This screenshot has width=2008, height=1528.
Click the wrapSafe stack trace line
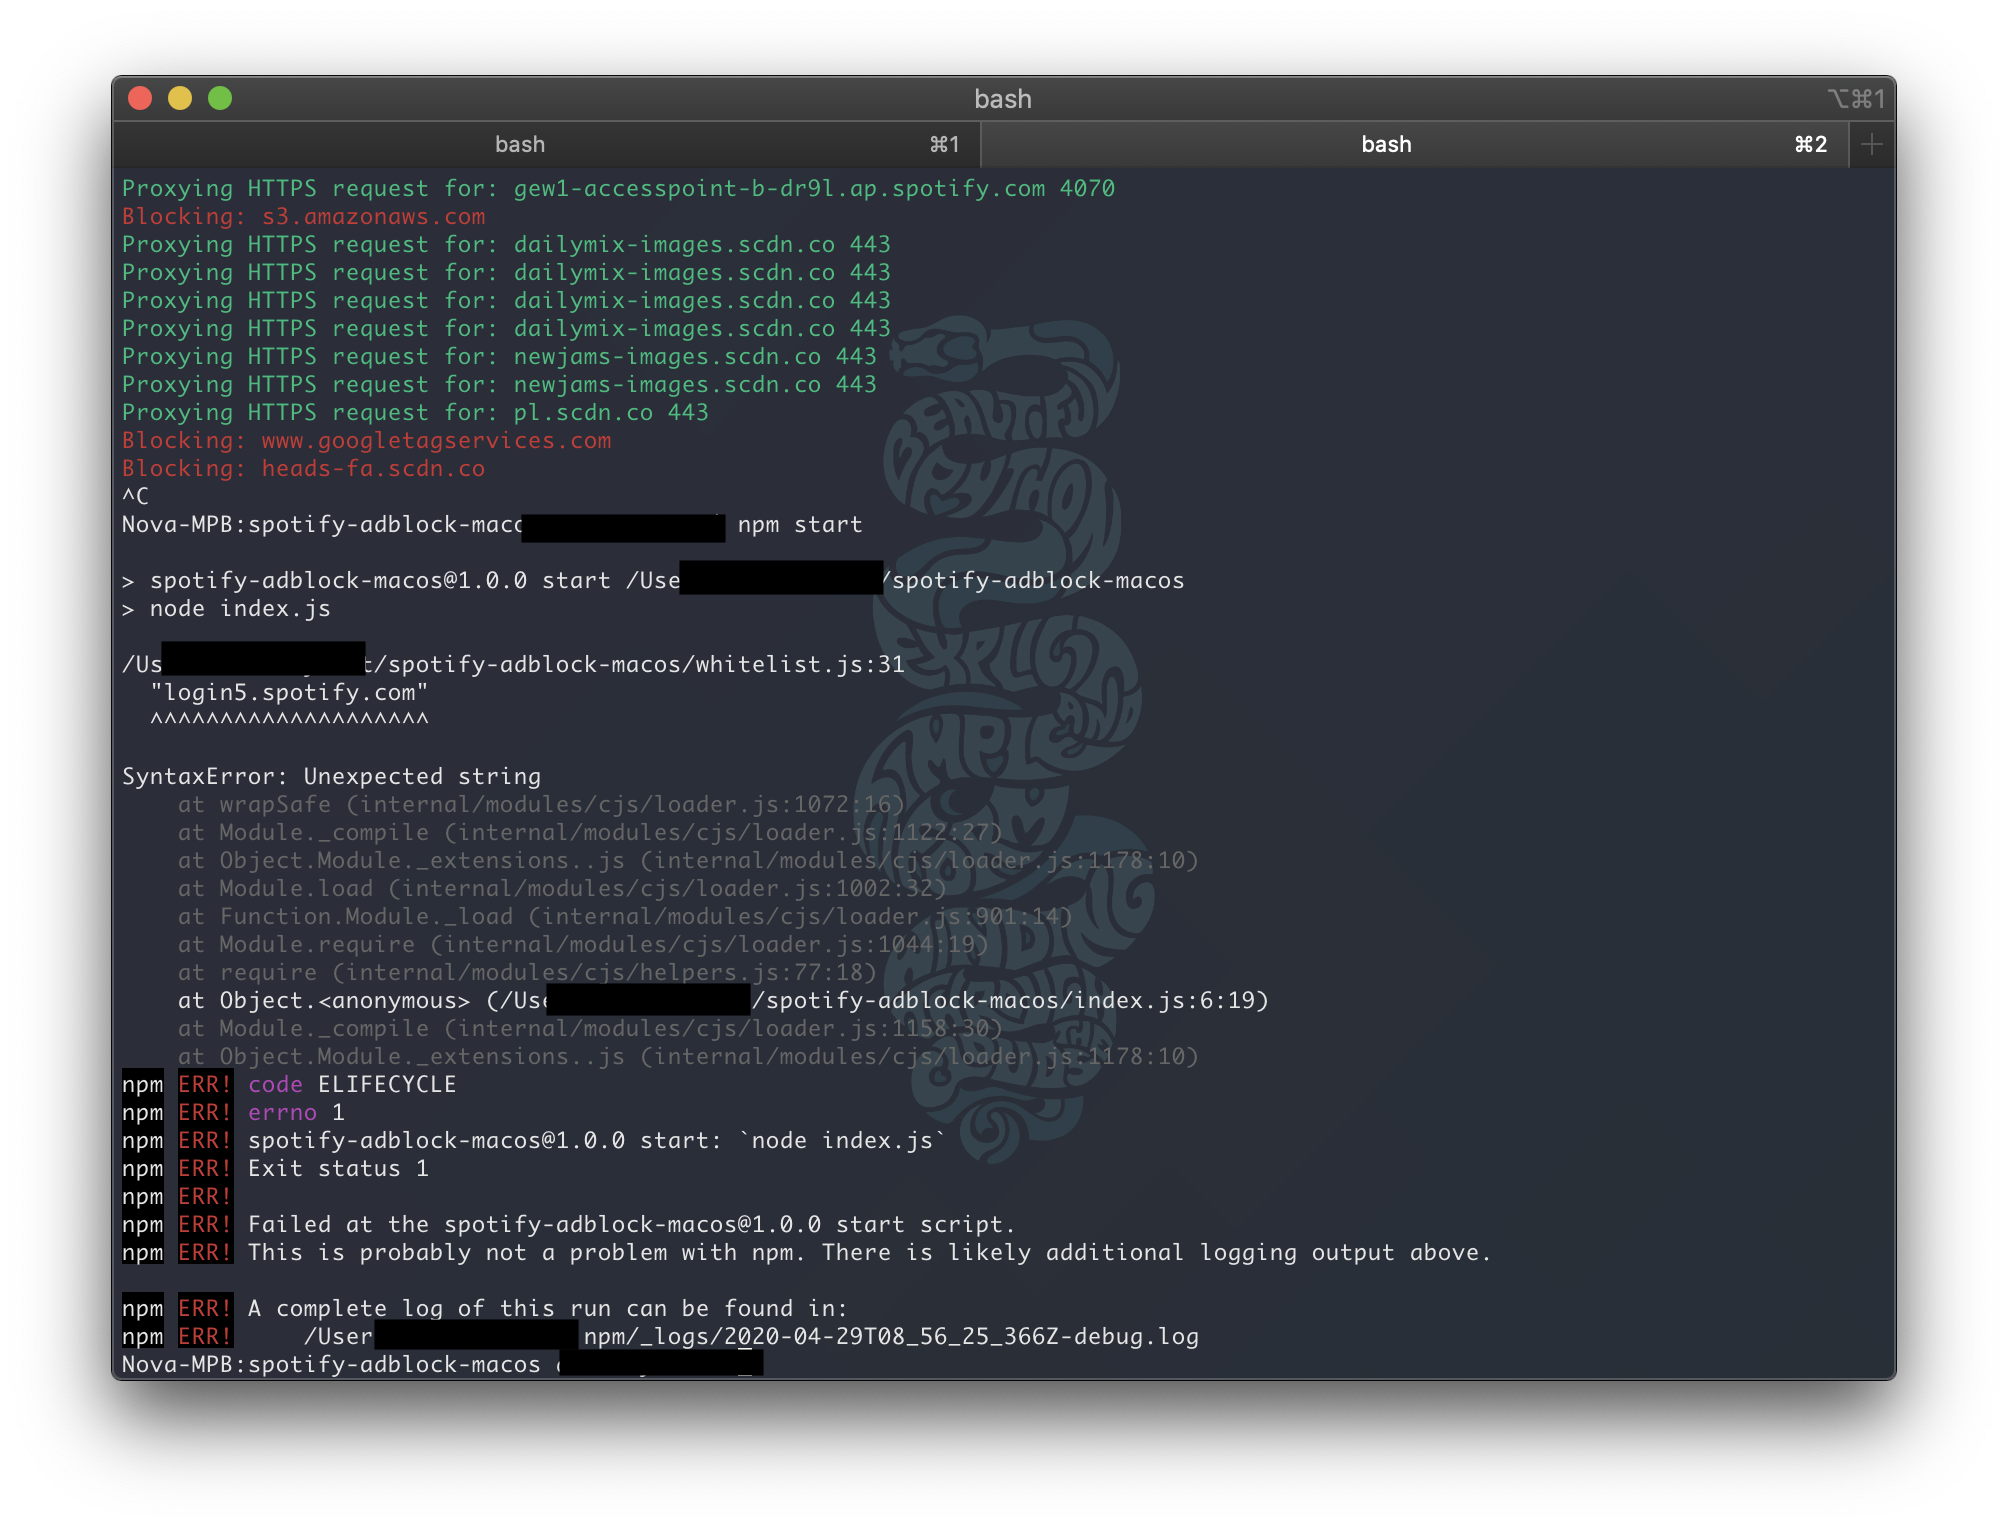coord(541,804)
